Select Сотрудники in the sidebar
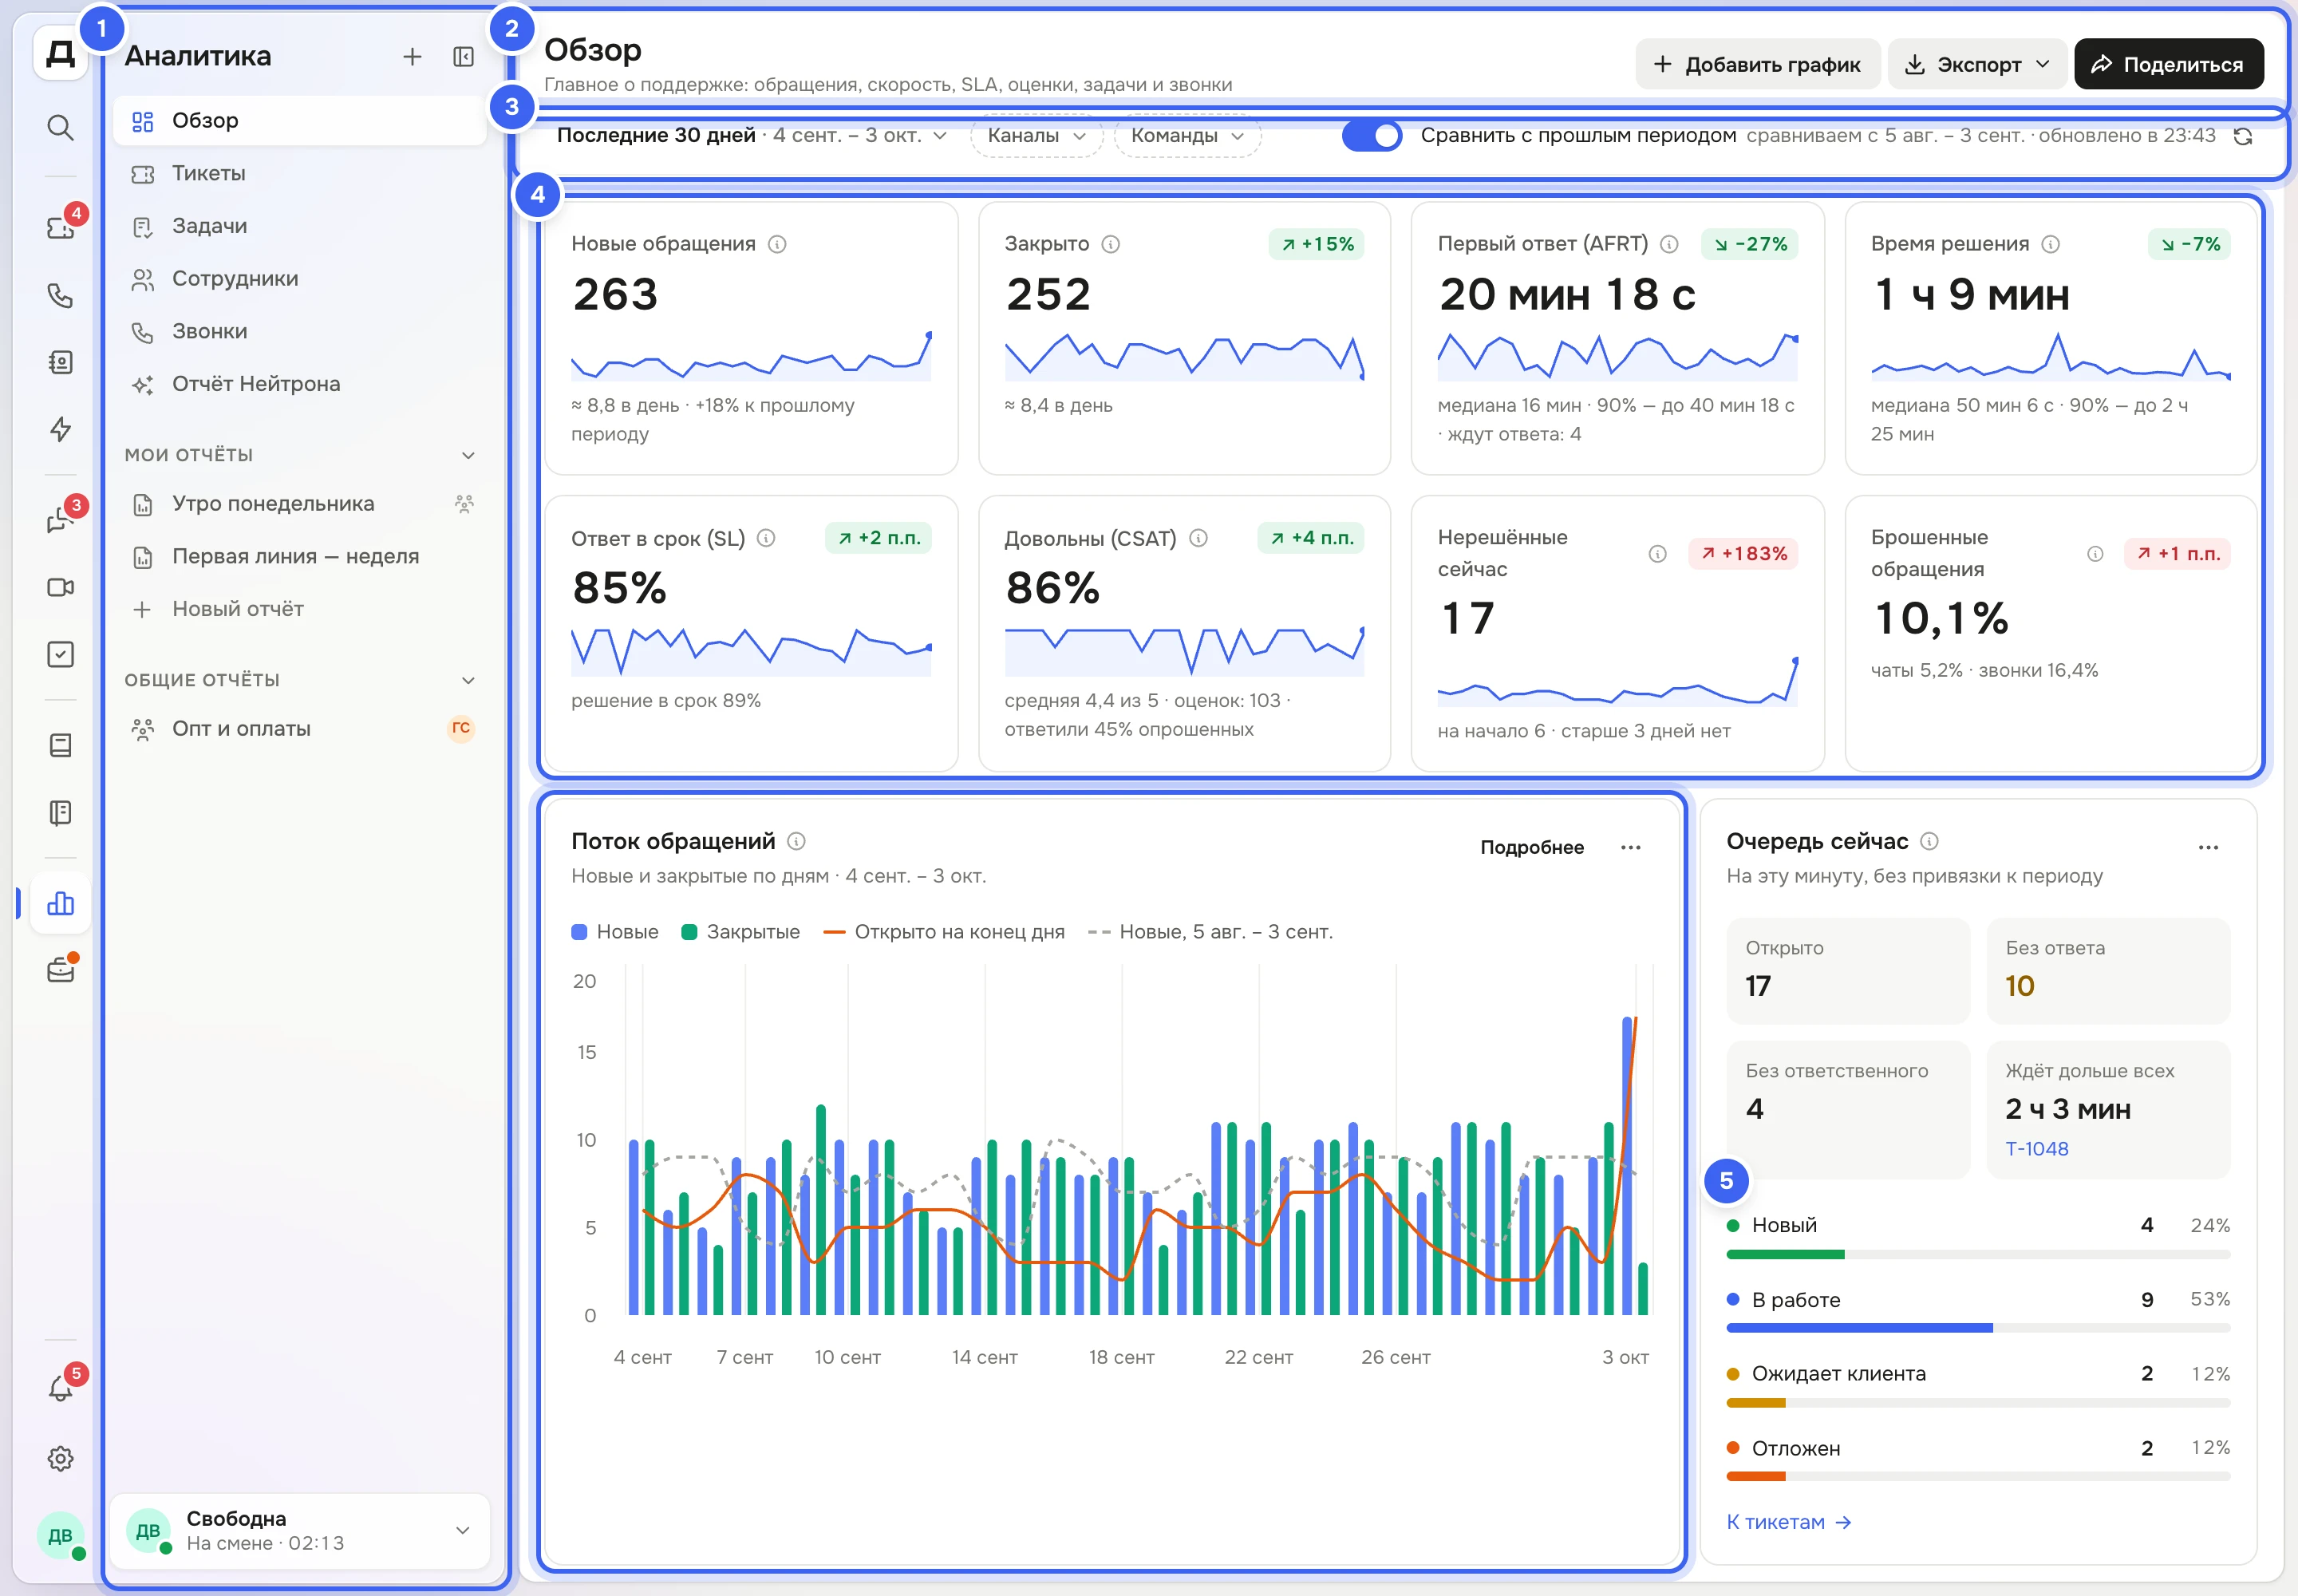 [x=300, y=279]
